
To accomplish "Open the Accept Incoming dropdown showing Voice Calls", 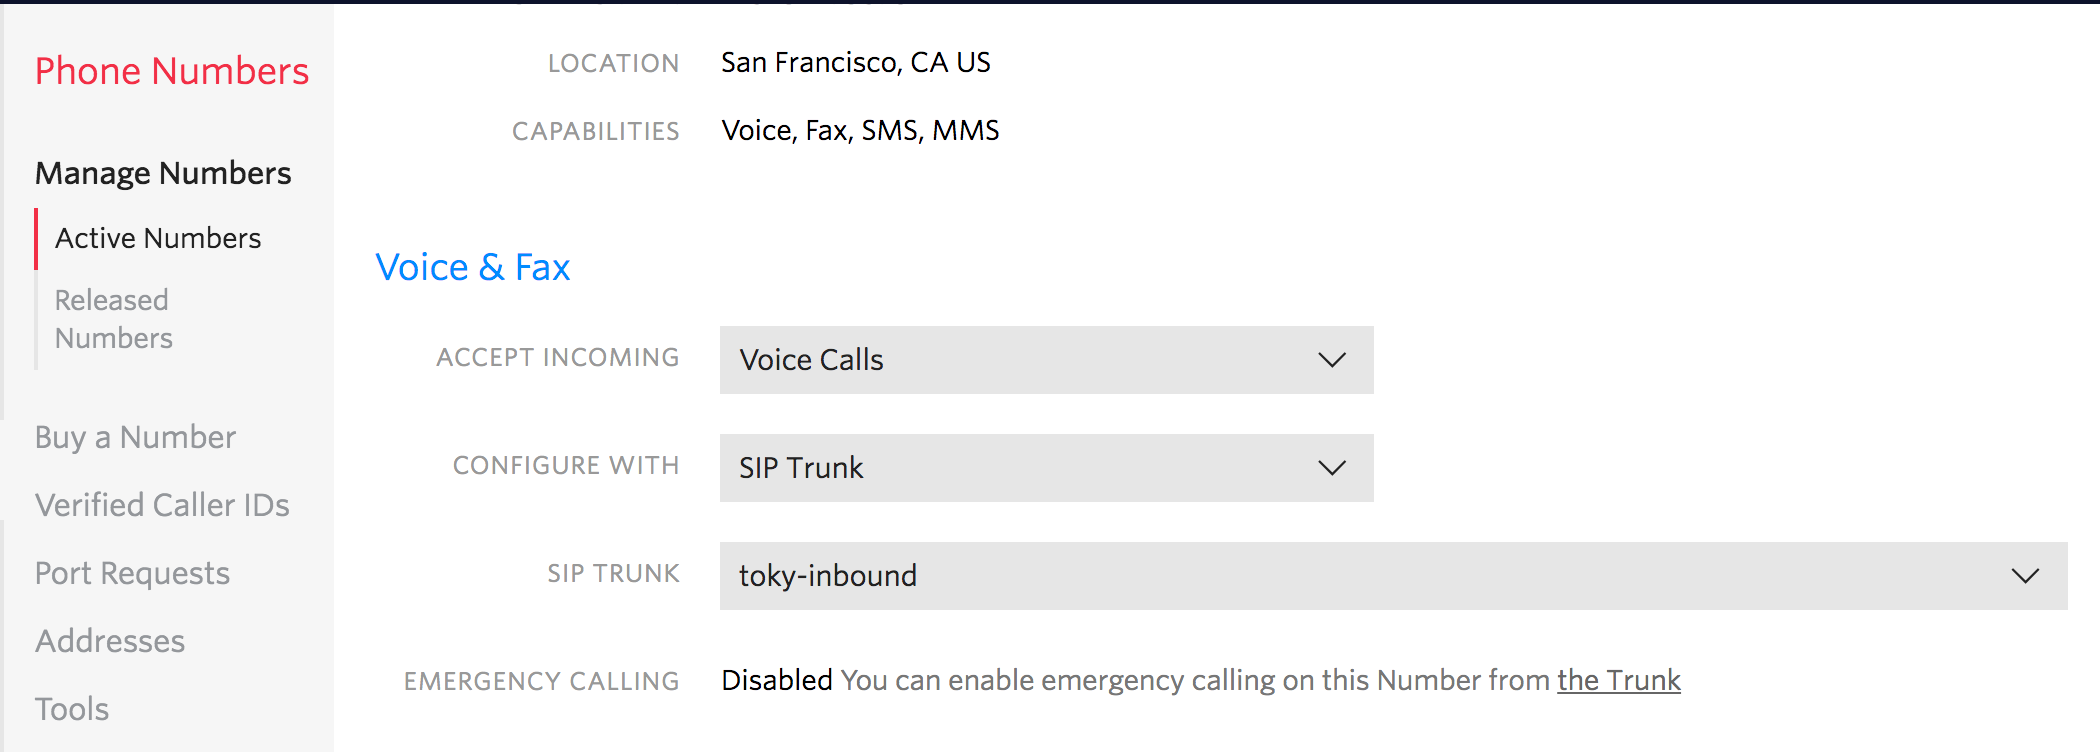I will pyautogui.click(x=1045, y=360).
